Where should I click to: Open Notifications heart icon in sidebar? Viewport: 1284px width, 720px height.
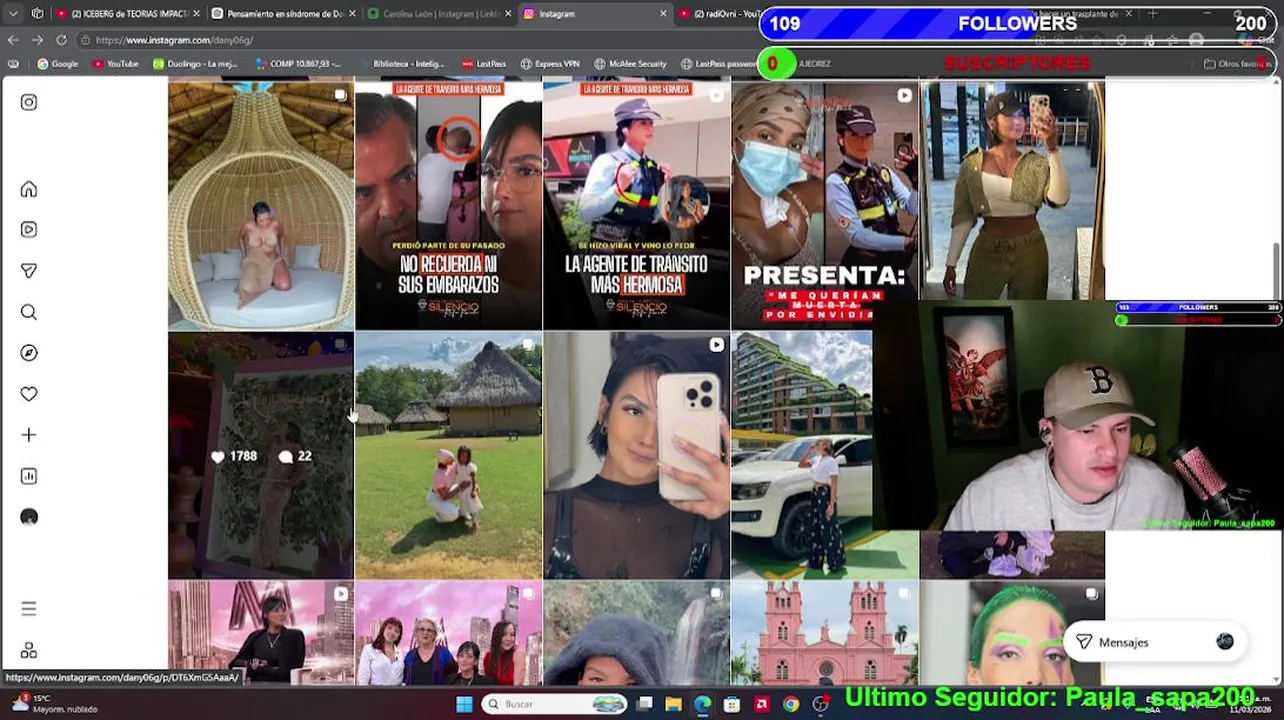pyautogui.click(x=29, y=394)
